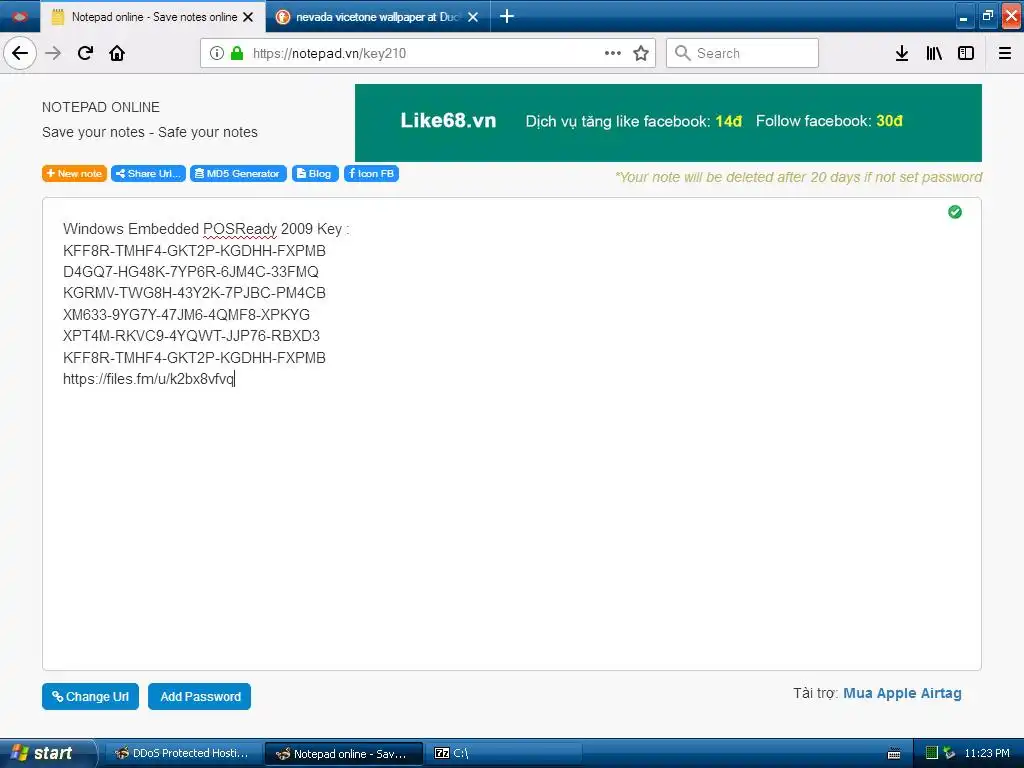This screenshot has height=768, width=1024.
Task: Open the downloads panel
Action: pos(901,53)
